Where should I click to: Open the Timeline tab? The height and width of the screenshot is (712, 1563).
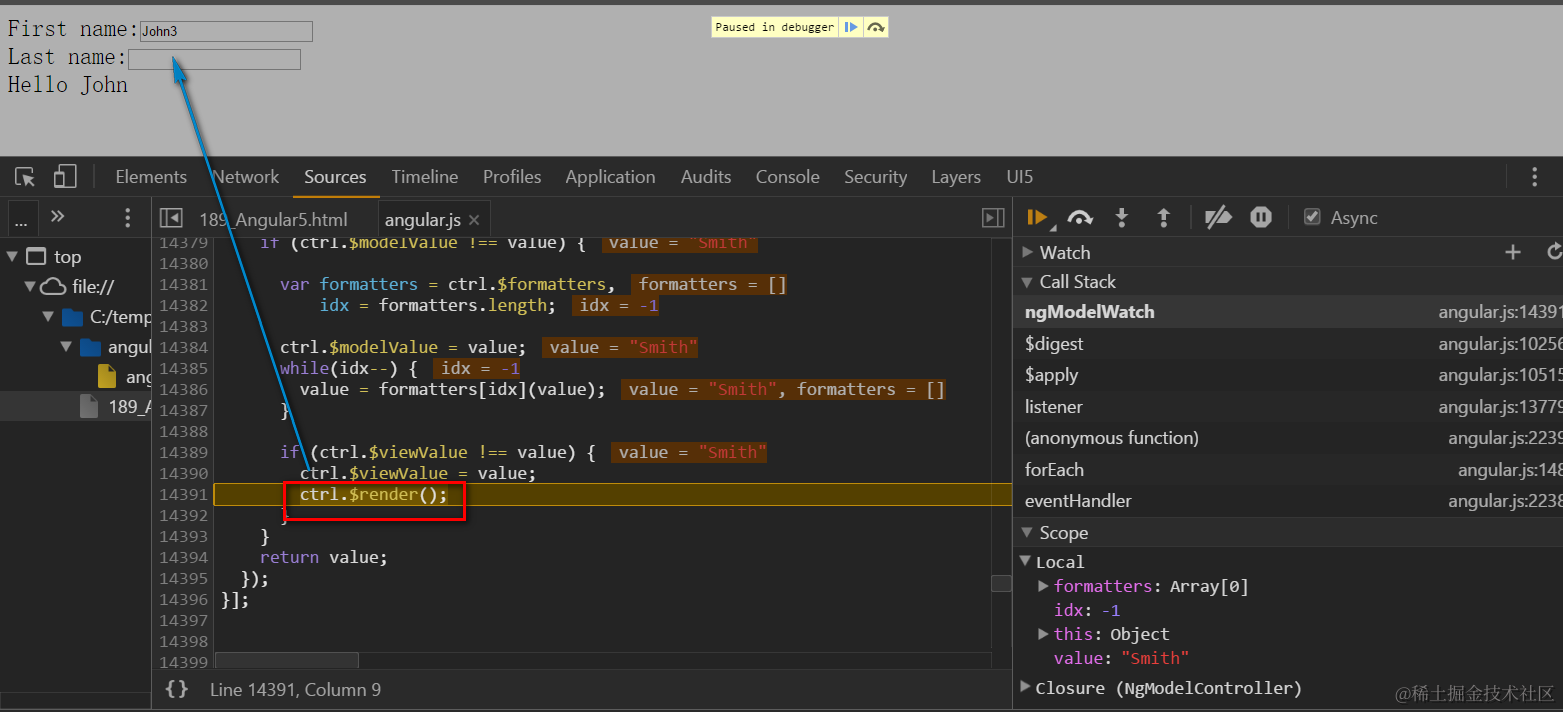(x=425, y=177)
